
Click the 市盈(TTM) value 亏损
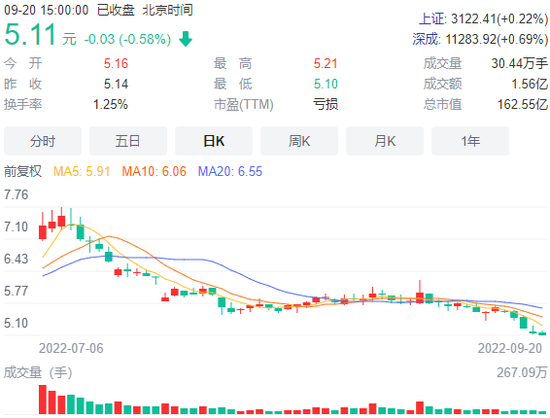click(326, 104)
